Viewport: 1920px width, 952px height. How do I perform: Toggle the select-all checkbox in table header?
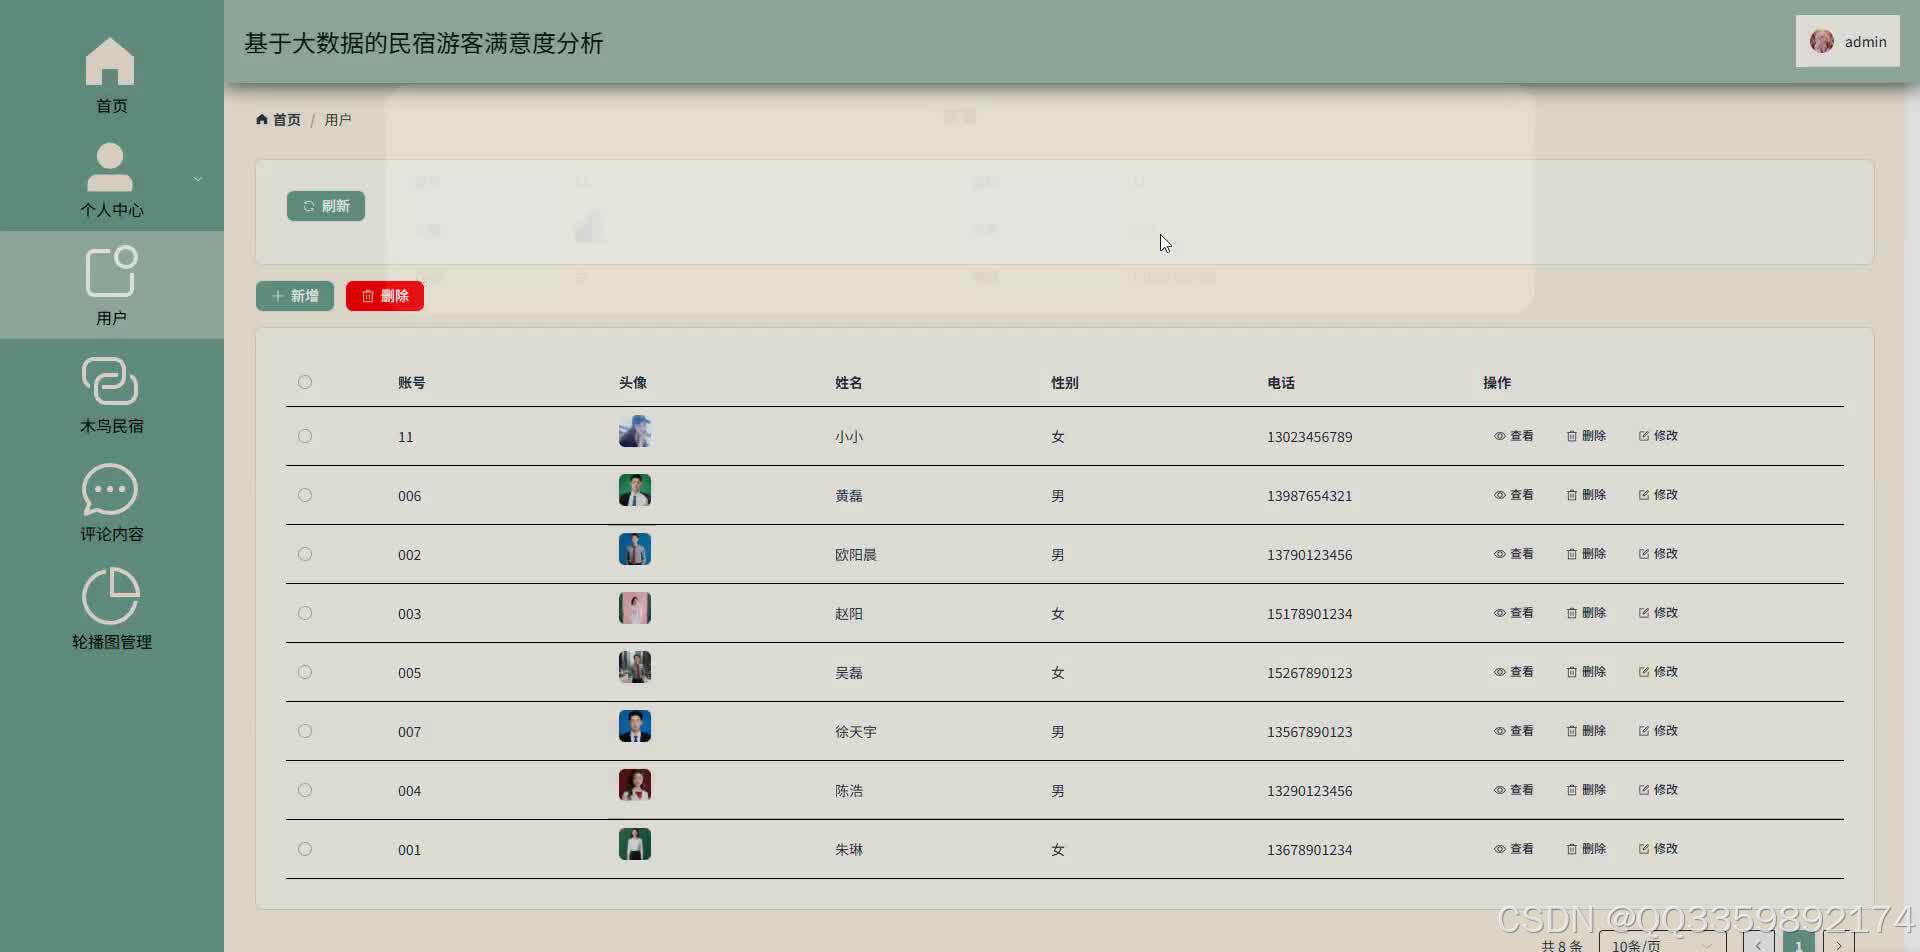pyautogui.click(x=305, y=382)
